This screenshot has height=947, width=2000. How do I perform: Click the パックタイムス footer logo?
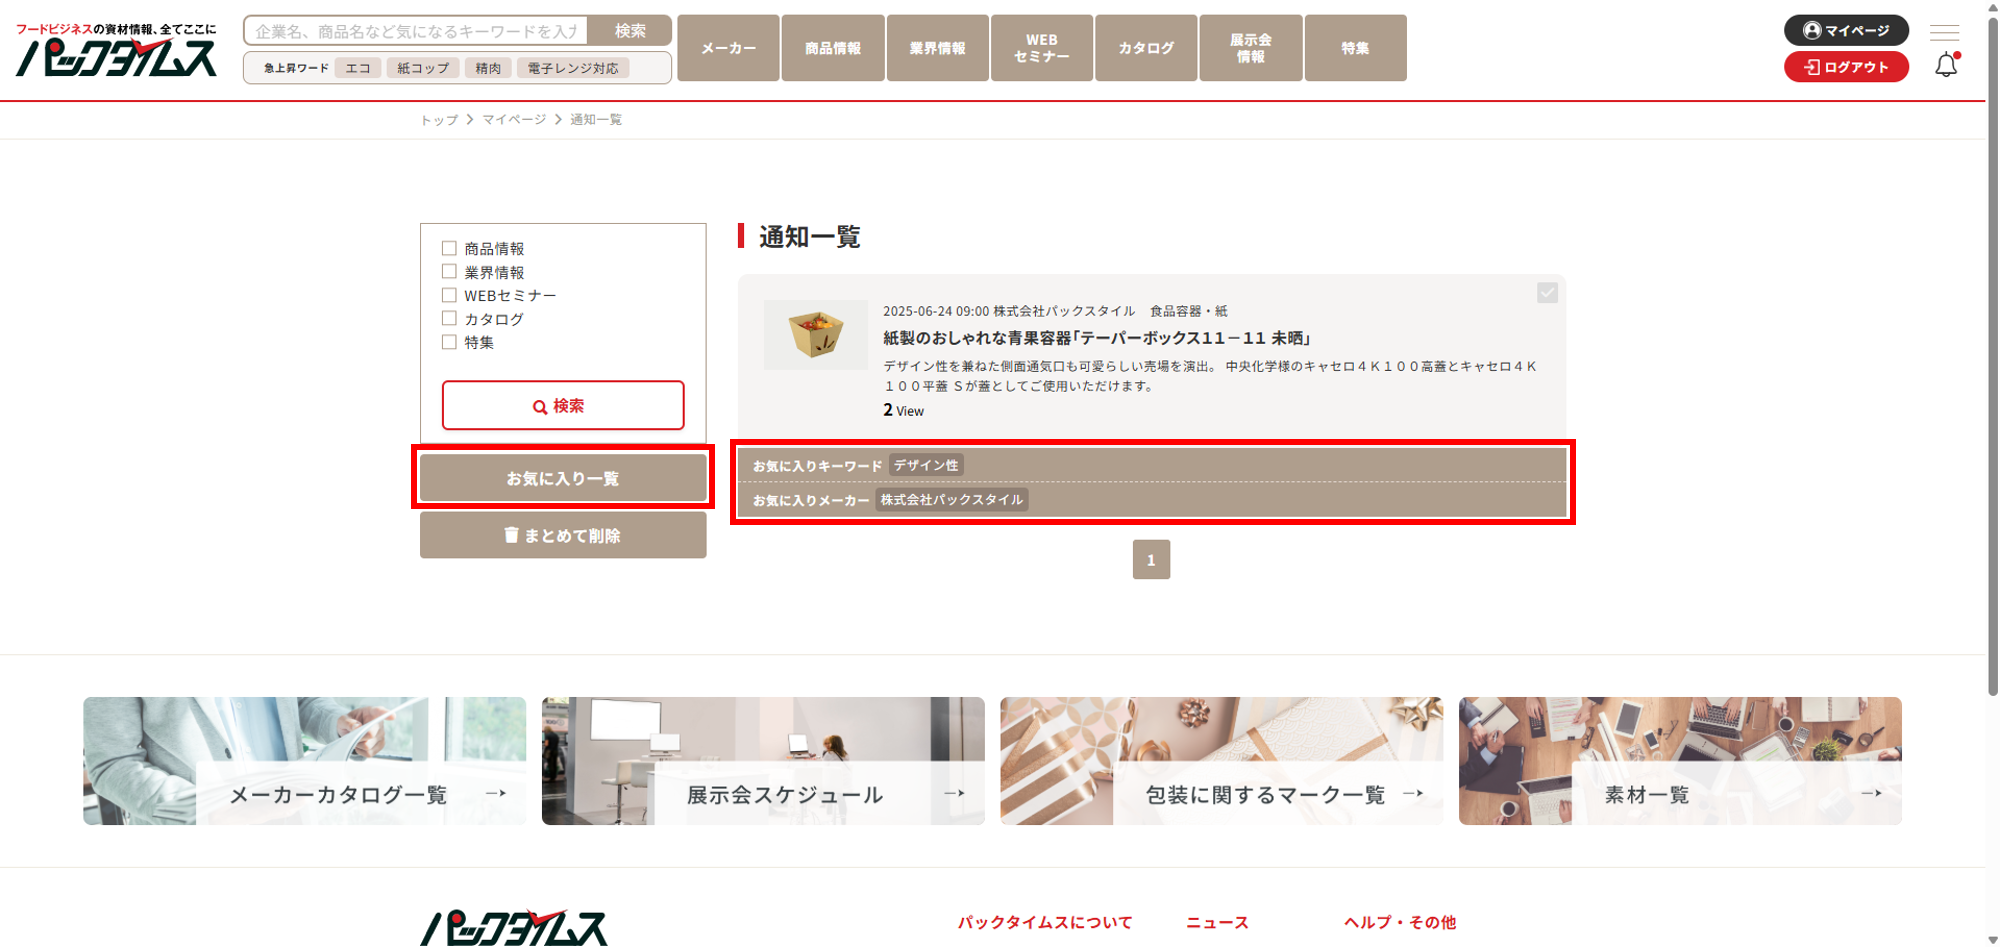(x=513, y=927)
